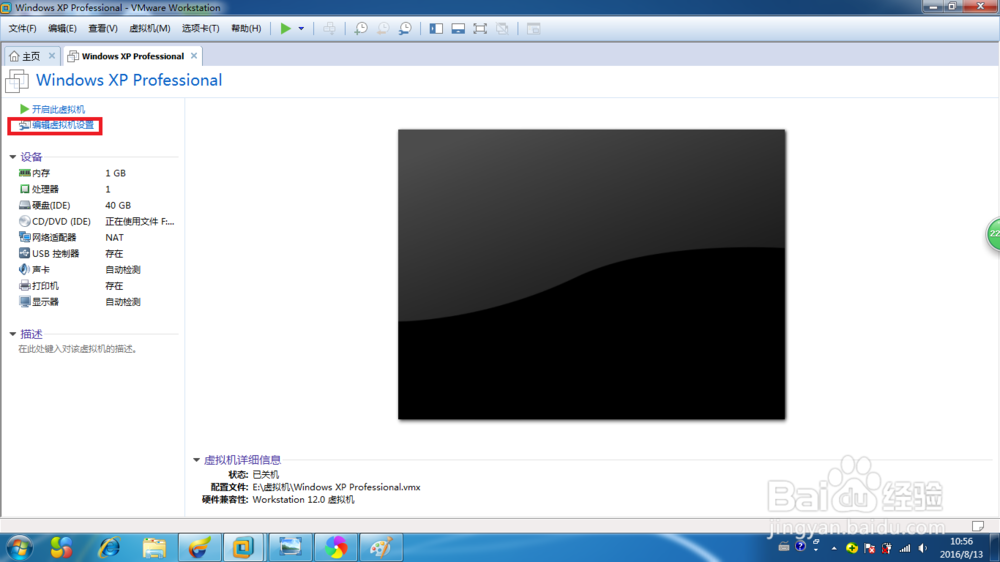Click the configuration file path text
The width and height of the screenshot is (1000, 562).
point(336,487)
